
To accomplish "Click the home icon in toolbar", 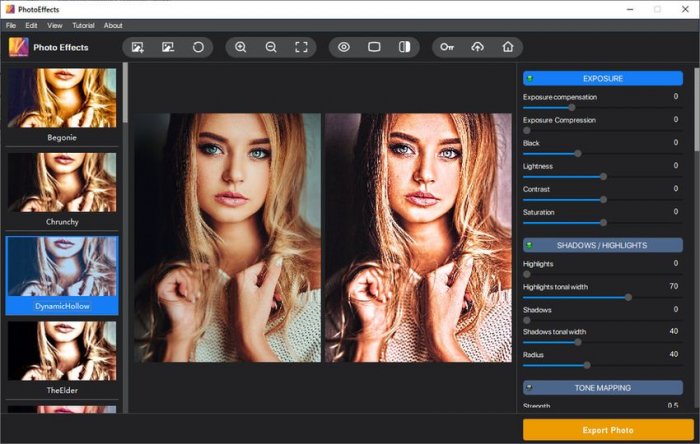I will click(x=508, y=47).
